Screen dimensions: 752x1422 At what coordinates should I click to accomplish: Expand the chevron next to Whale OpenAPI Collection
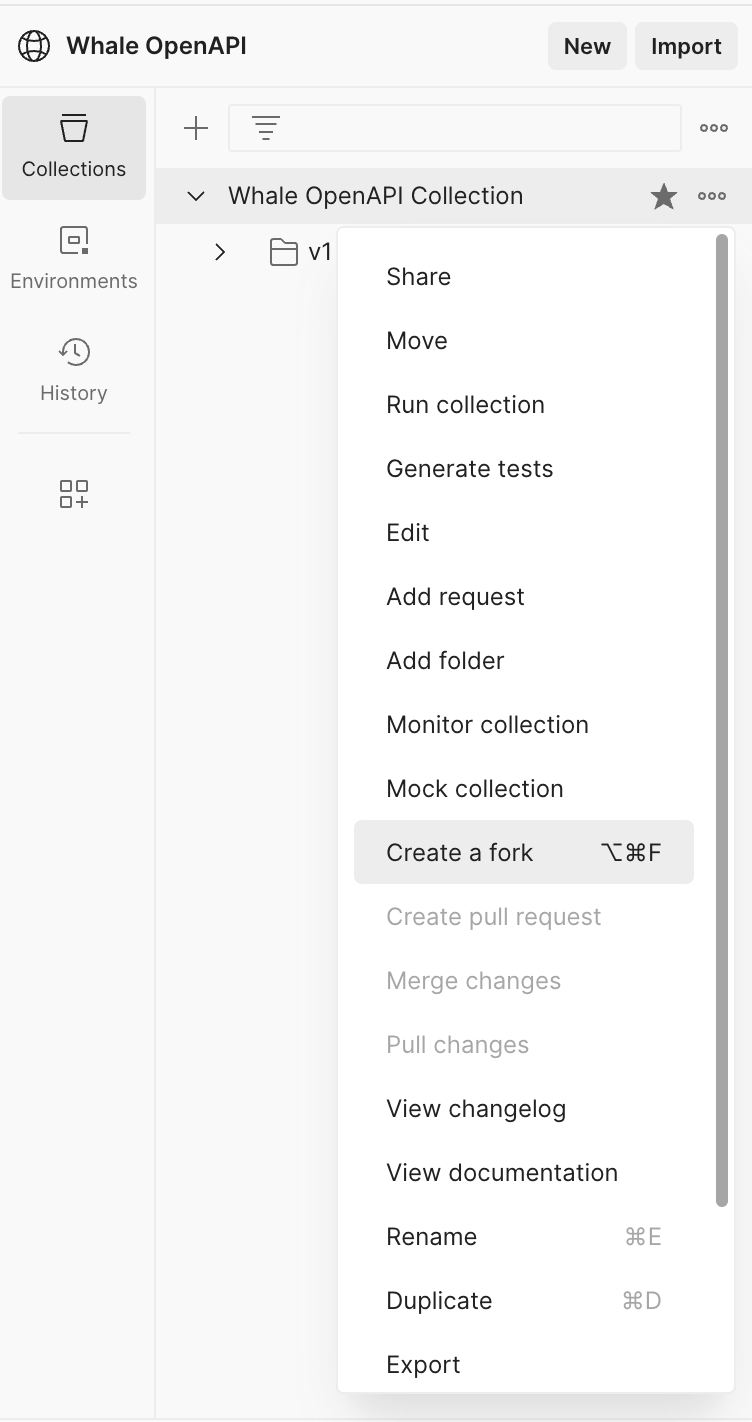pos(196,196)
